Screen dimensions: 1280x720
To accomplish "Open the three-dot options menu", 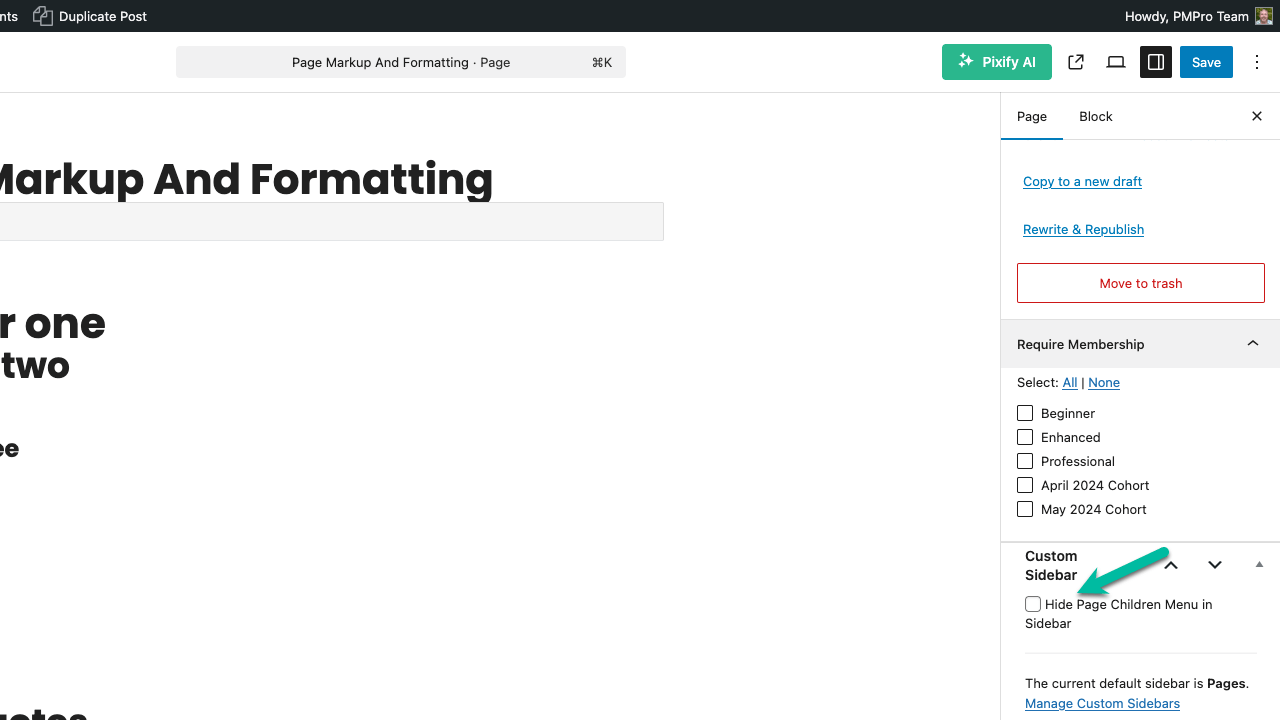I will click(x=1257, y=62).
